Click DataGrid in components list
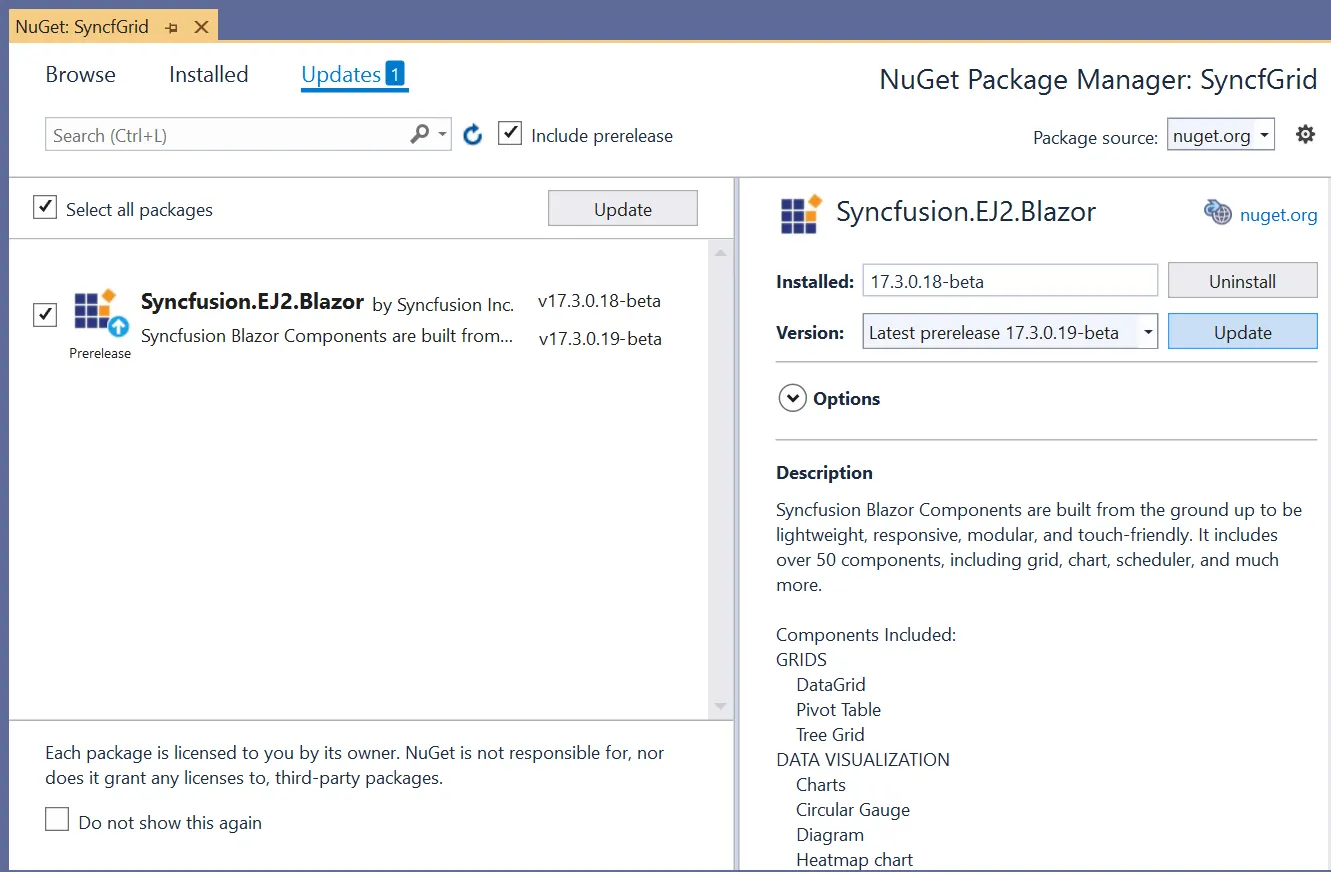This screenshot has height=872, width=1331. tap(831, 684)
